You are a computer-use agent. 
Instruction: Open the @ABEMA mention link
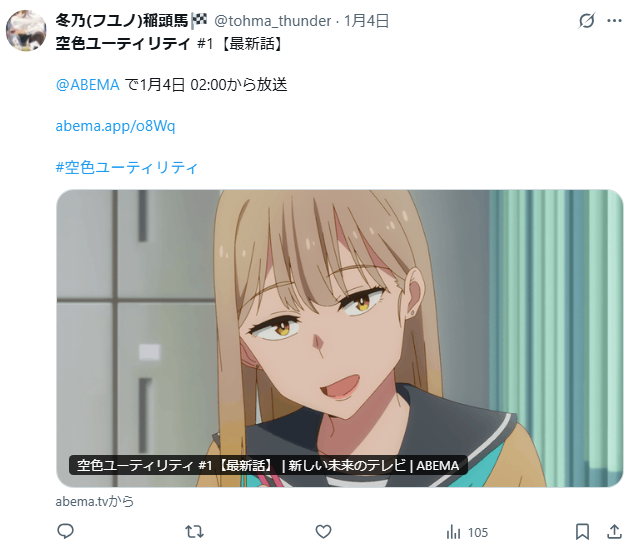point(87,85)
